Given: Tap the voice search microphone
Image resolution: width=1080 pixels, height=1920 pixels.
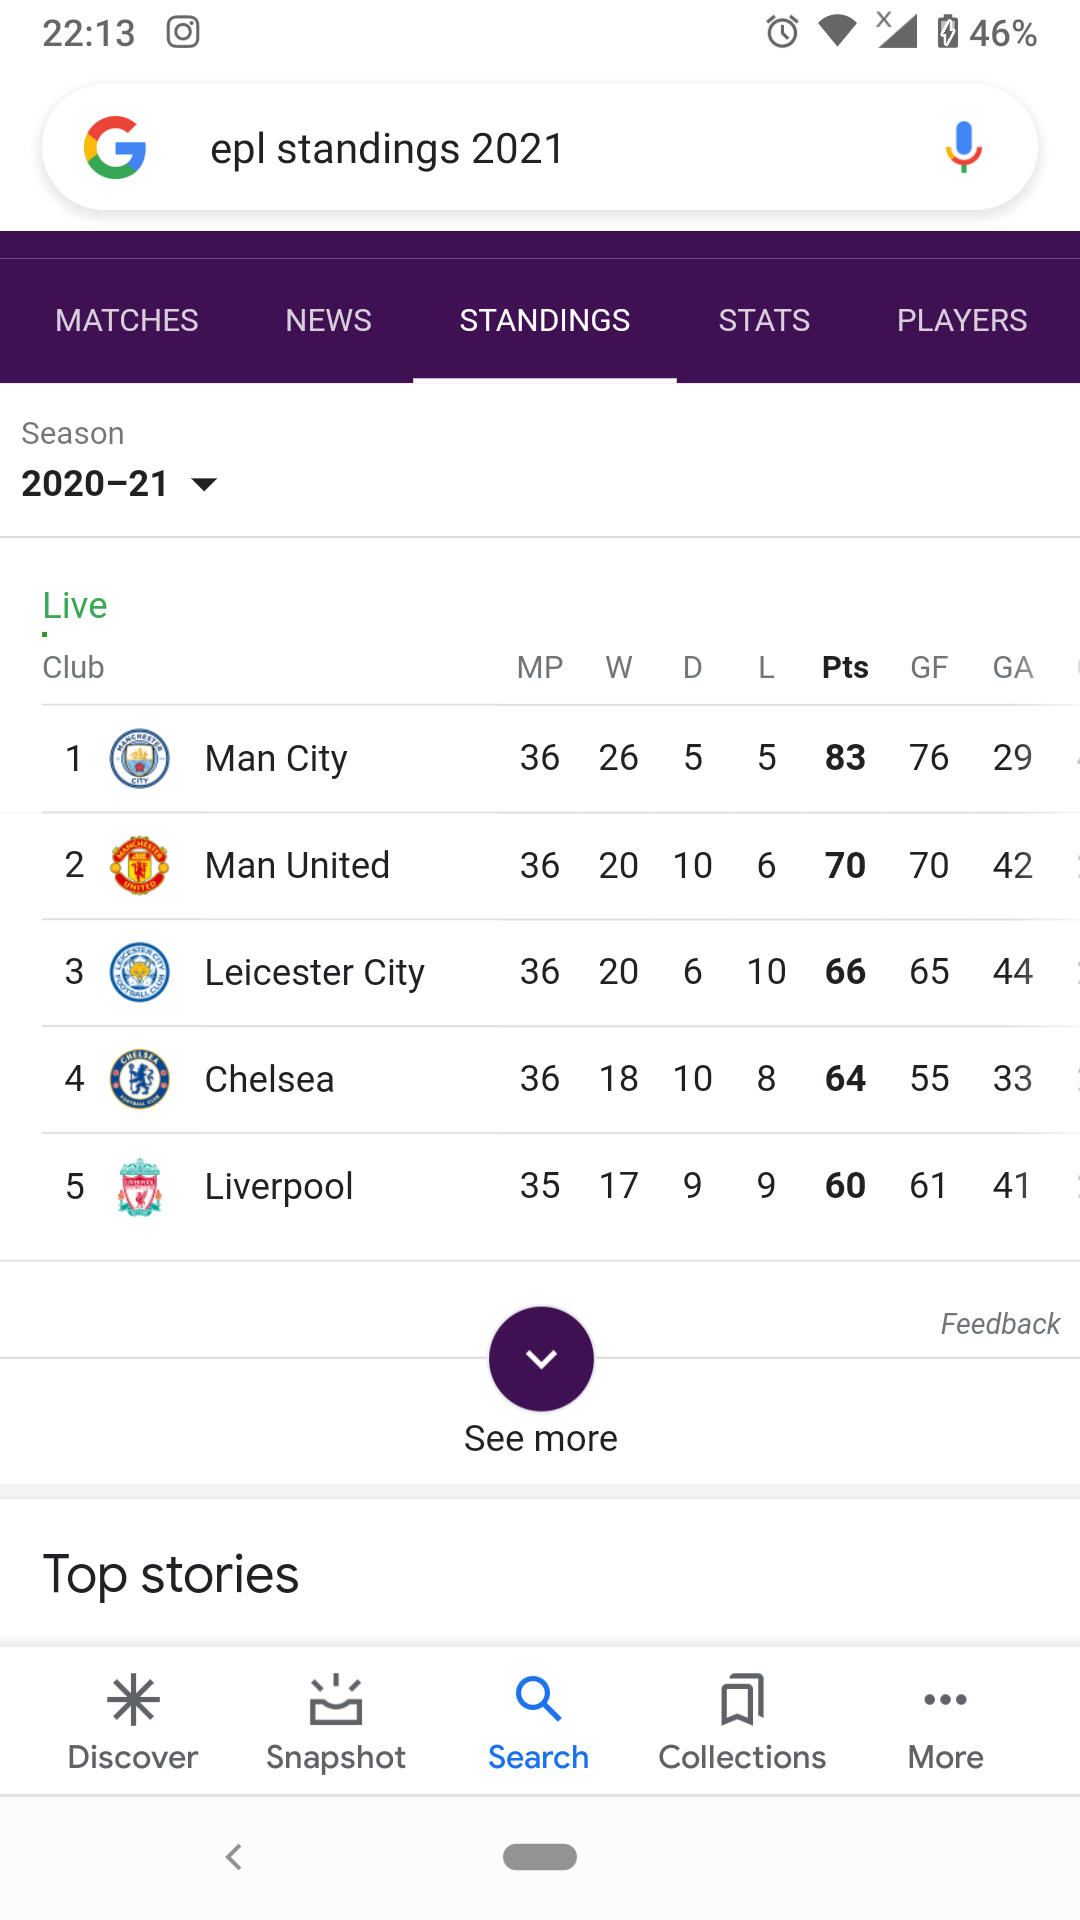Looking at the screenshot, I should coord(963,148).
